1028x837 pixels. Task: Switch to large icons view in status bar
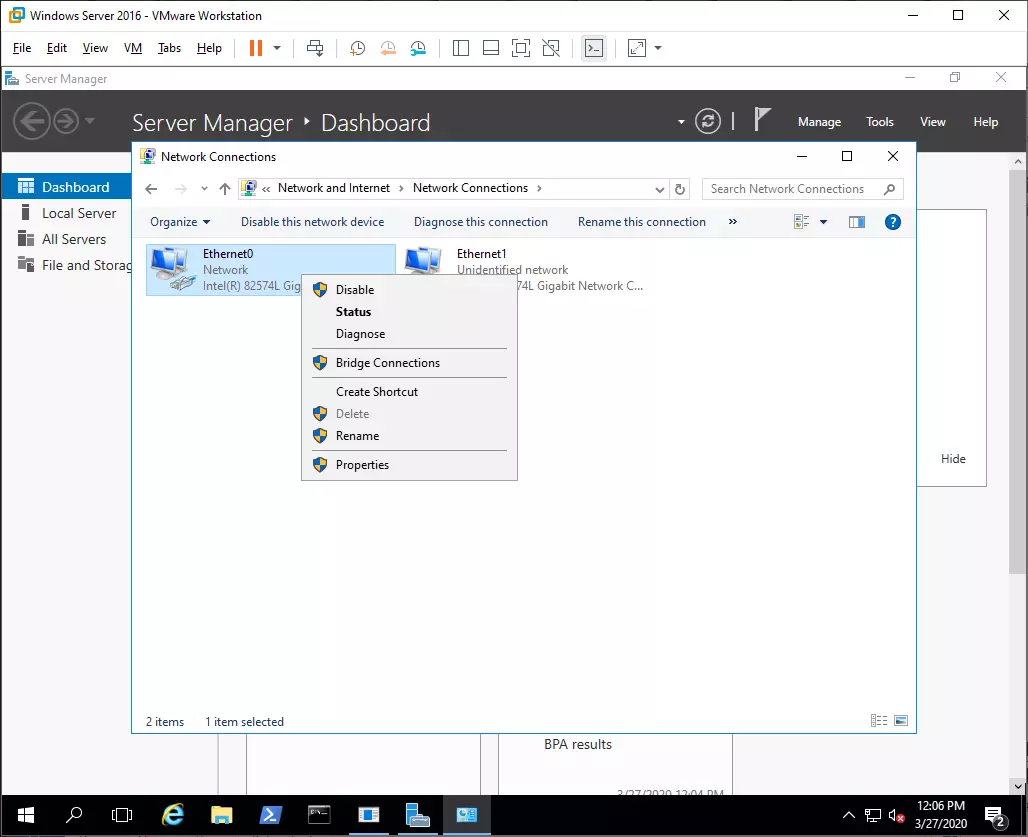point(901,721)
